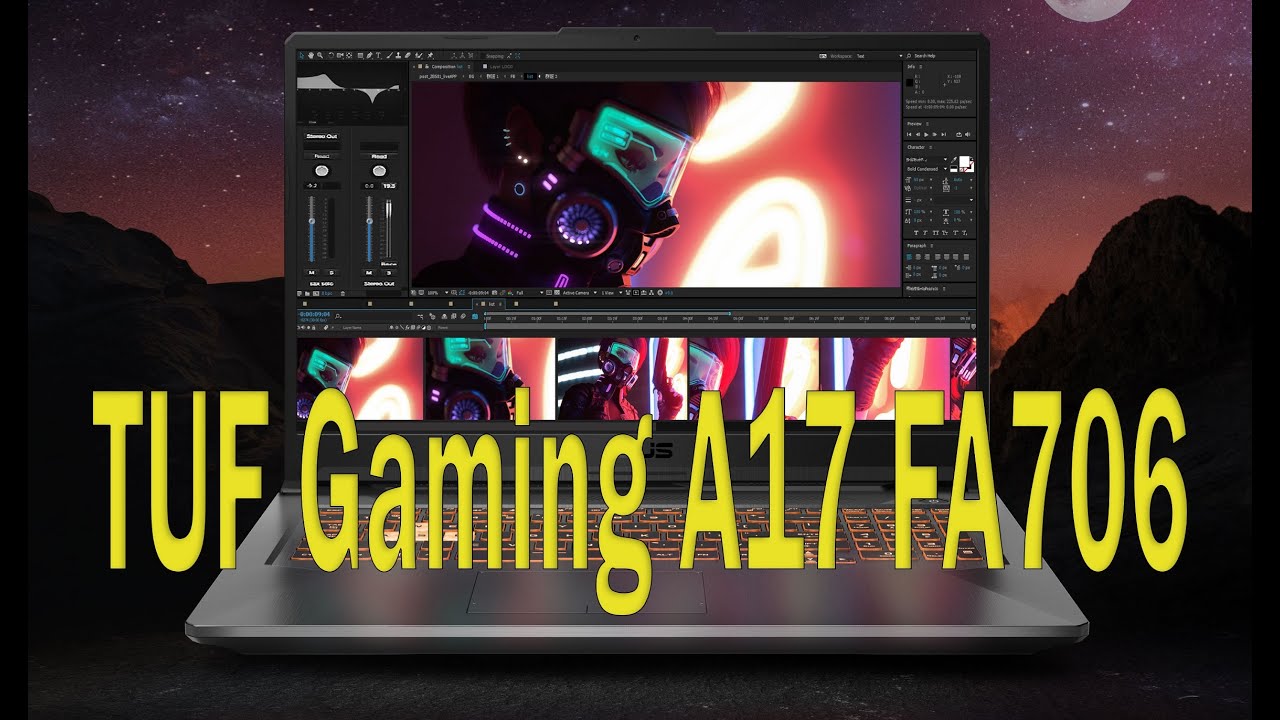
Task: Jump to the first frame in Preview
Action: [909, 135]
